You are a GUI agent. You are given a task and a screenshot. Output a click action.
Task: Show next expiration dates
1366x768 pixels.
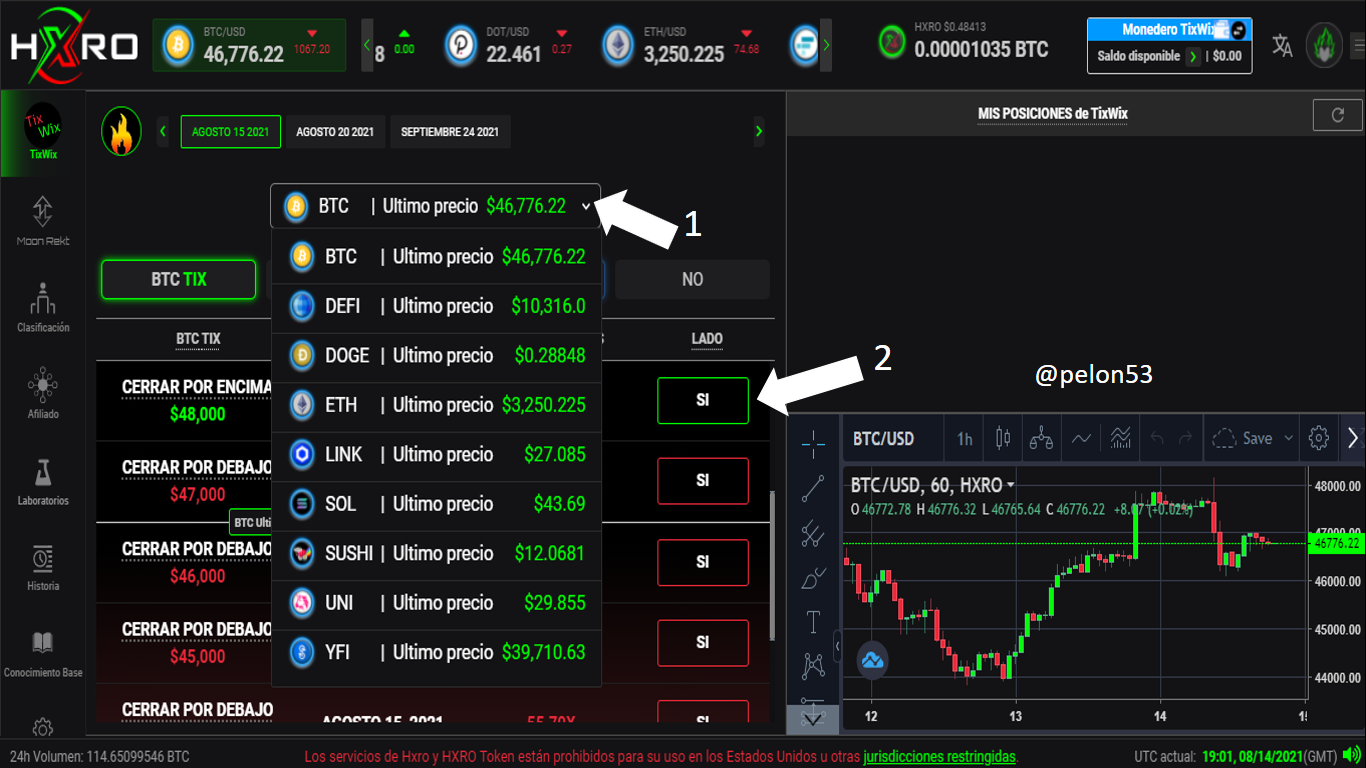[759, 132]
